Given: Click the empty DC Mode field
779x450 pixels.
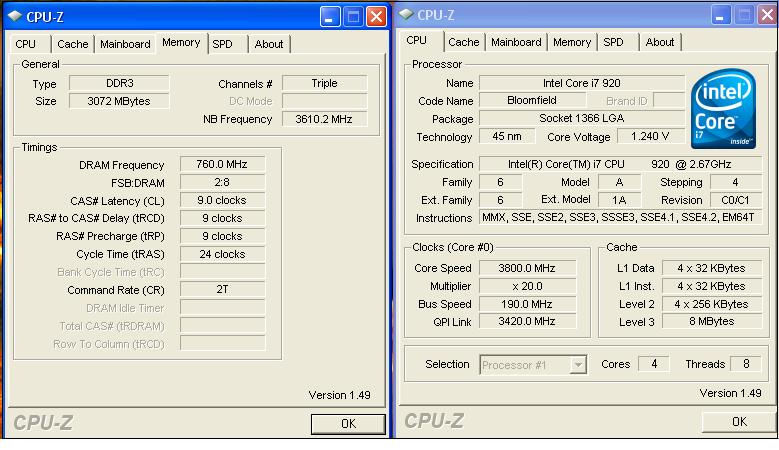Looking at the screenshot, I should 324,101.
